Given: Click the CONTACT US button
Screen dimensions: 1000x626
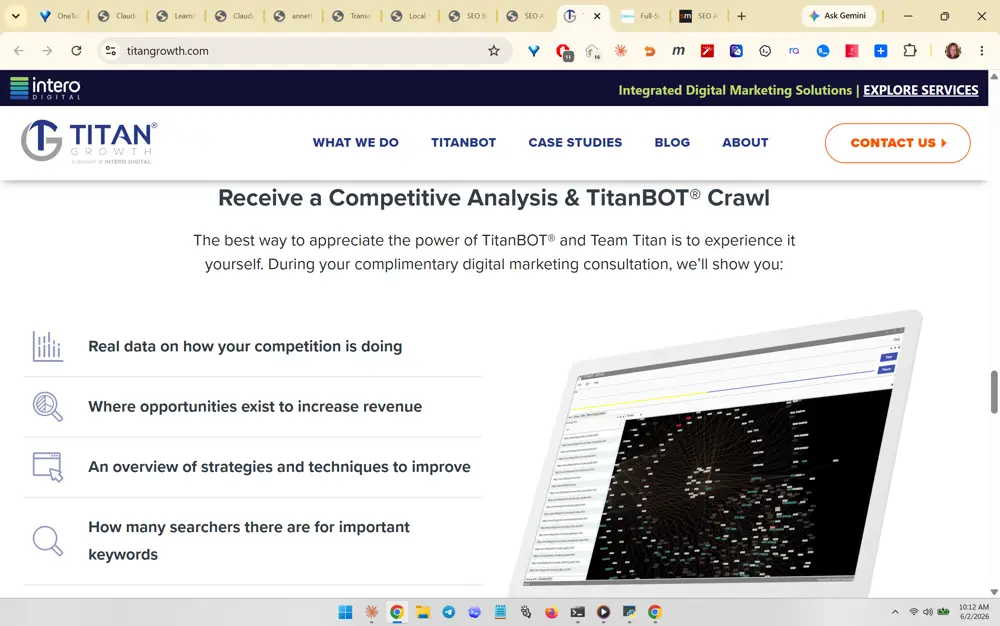Looking at the screenshot, I should [x=897, y=143].
